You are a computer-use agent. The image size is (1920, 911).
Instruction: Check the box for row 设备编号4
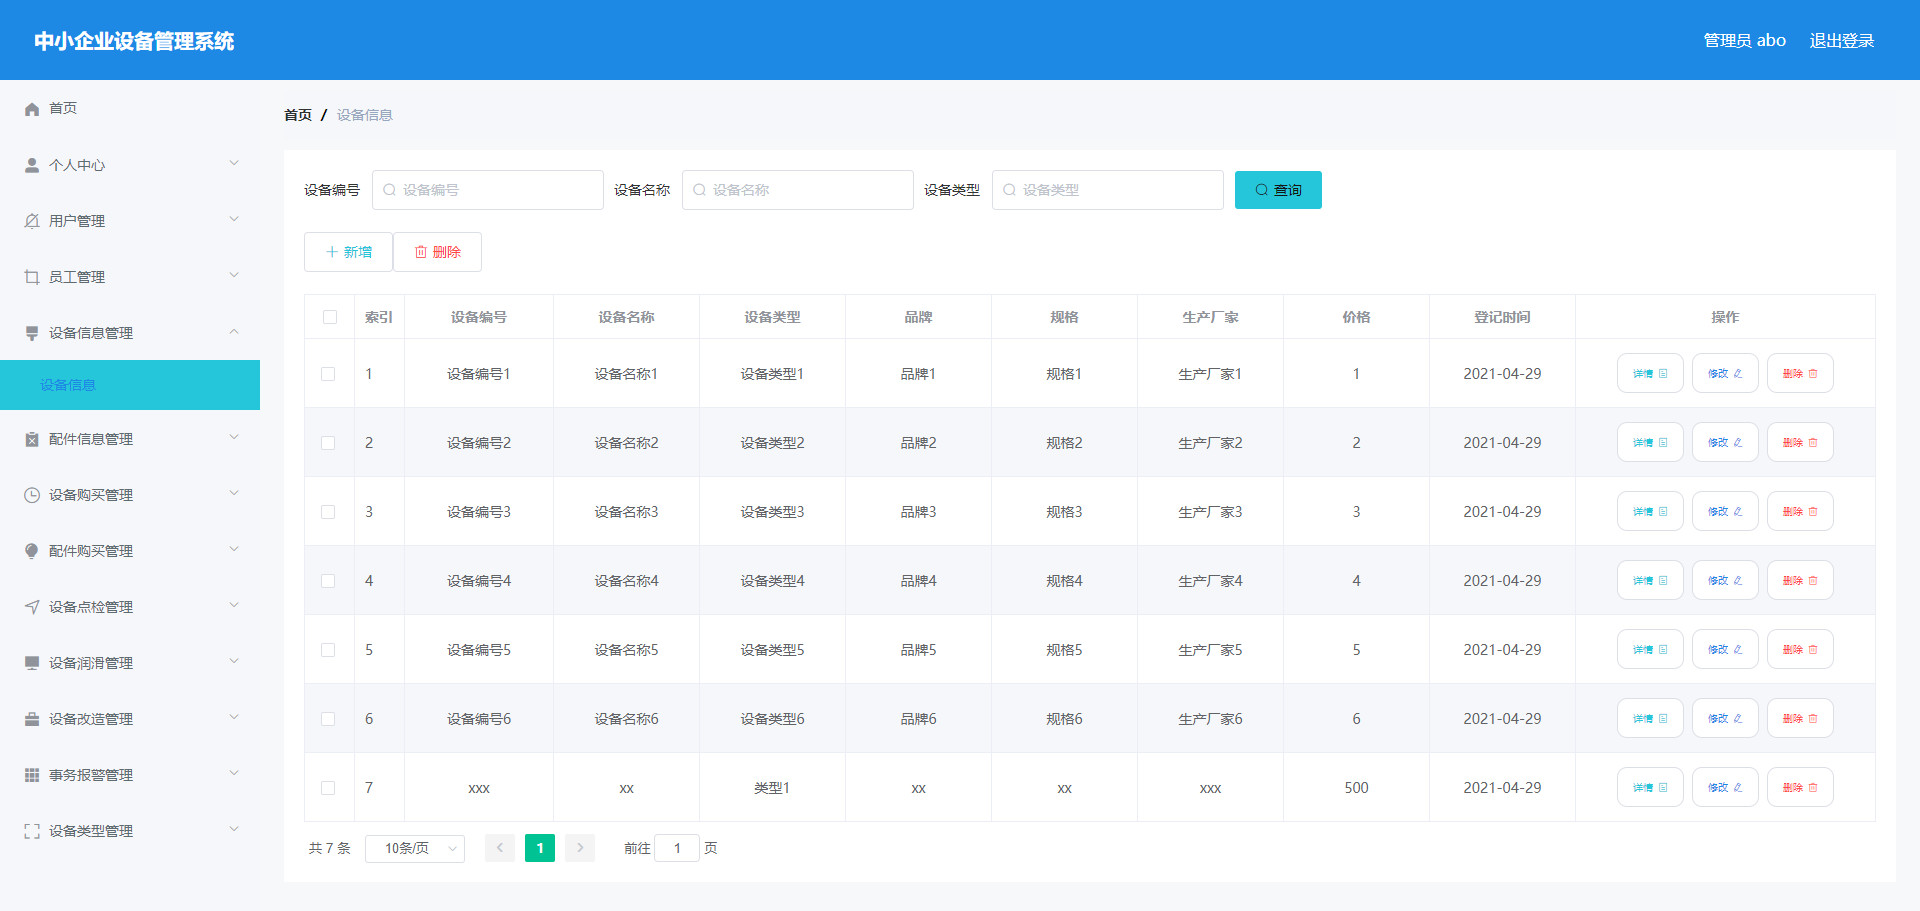pyautogui.click(x=328, y=581)
